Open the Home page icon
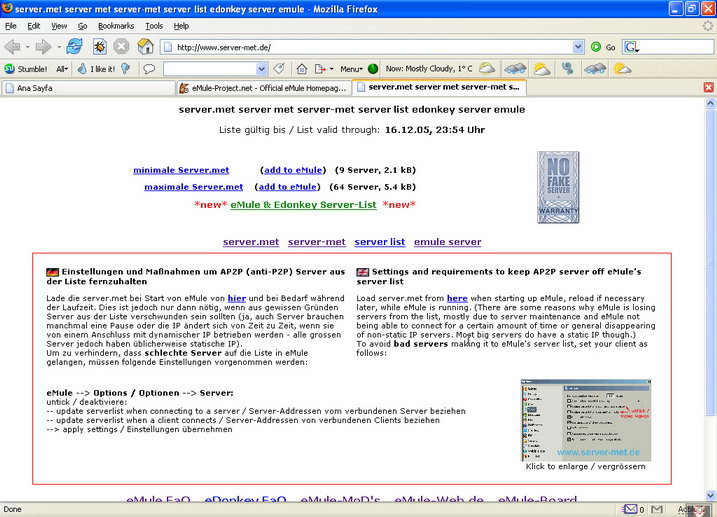 click(145, 46)
